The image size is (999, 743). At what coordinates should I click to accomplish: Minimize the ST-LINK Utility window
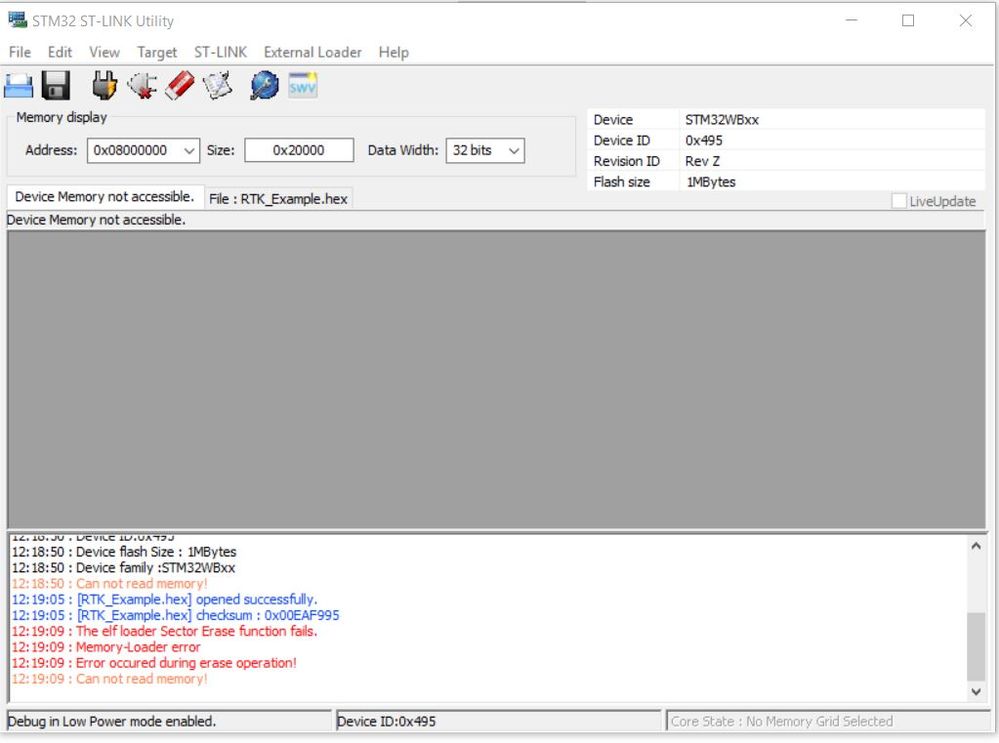[851, 20]
